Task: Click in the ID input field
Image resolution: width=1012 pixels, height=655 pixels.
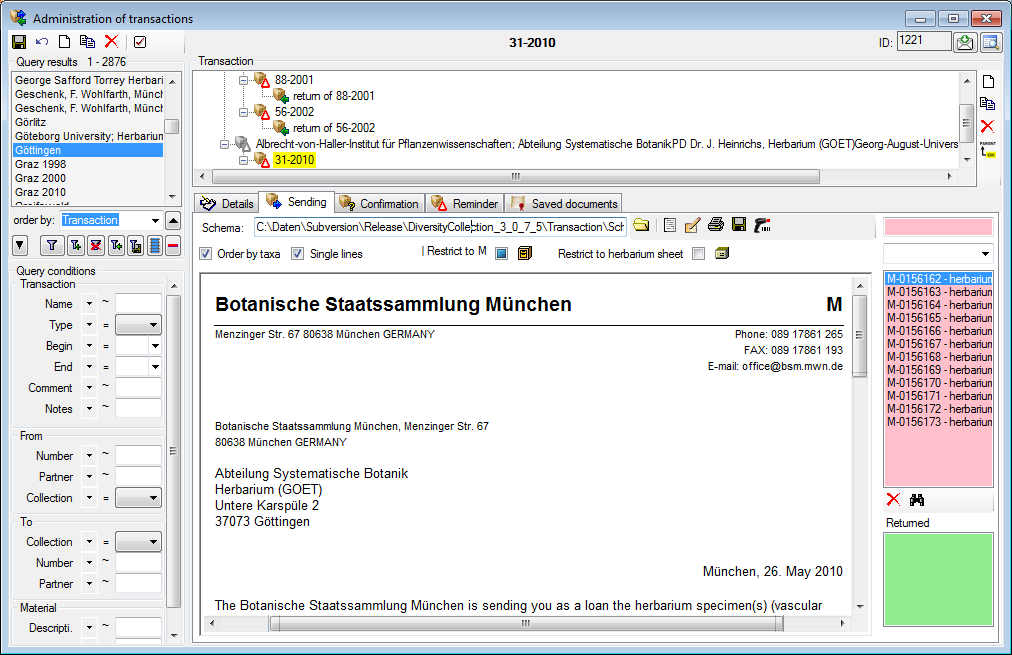Action: tap(924, 41)
